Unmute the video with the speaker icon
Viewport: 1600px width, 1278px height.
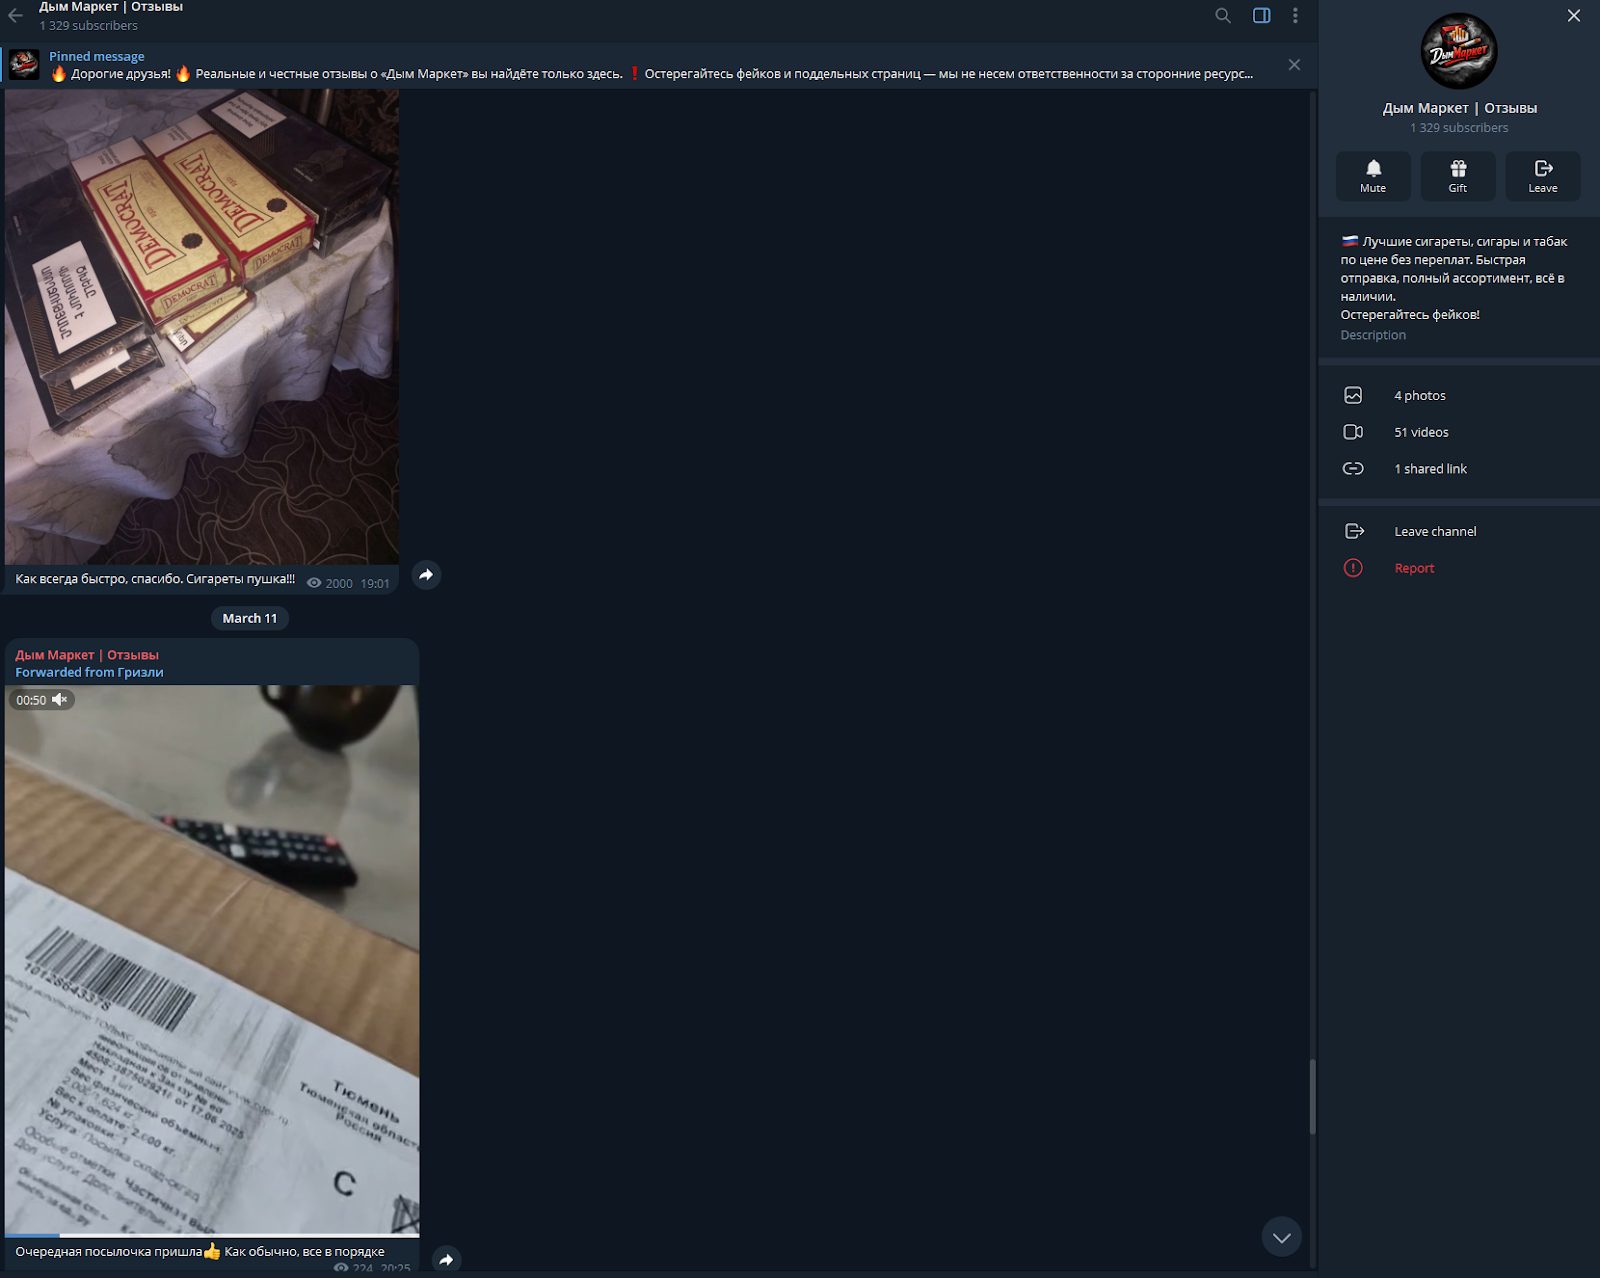[x=60, y=700]
